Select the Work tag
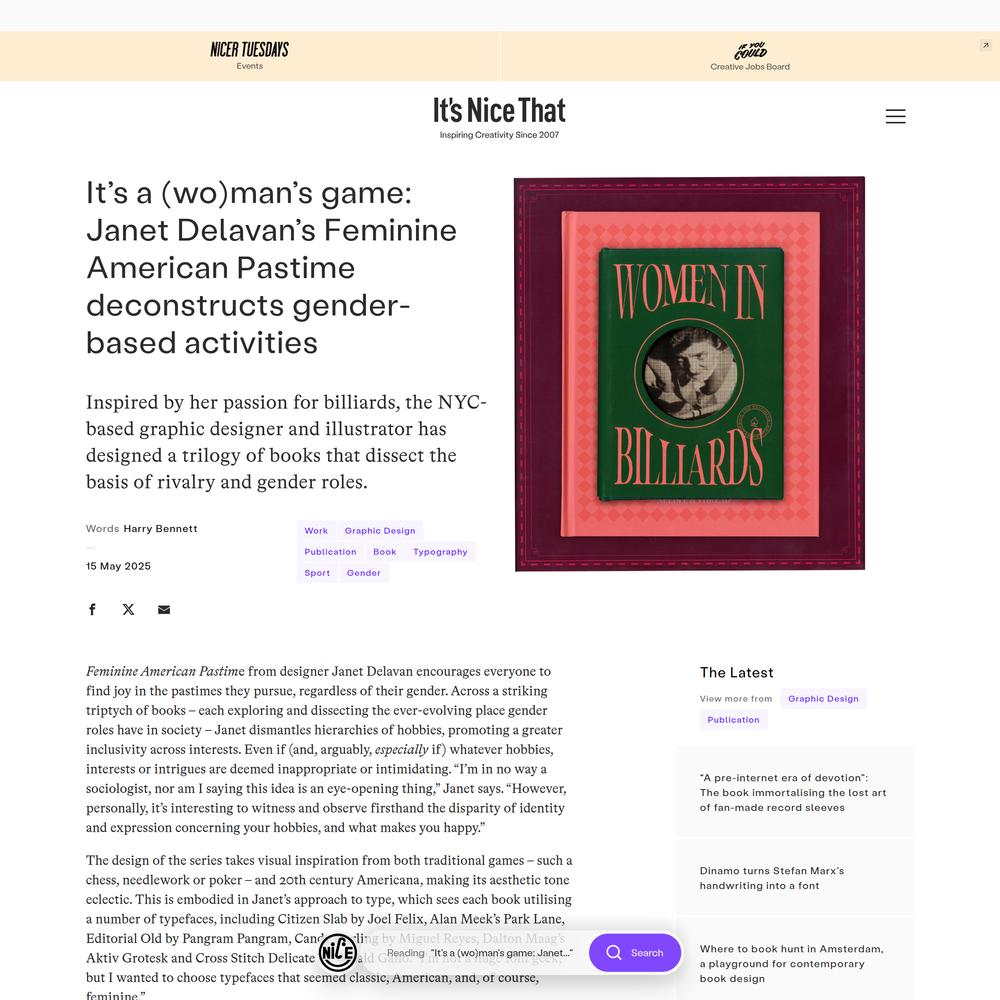The height and width of the screenshot is (1000, 1000). [x=316, y=531]
